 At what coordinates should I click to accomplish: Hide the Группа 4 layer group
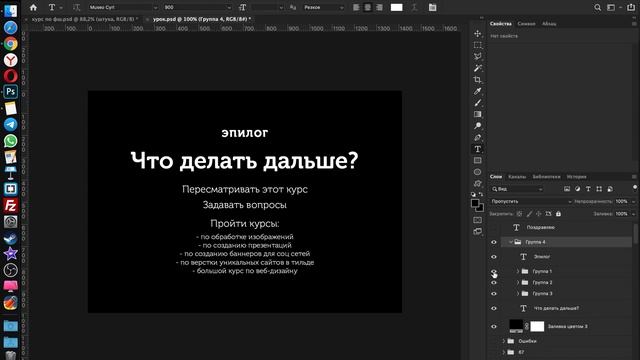click(494, 242)
